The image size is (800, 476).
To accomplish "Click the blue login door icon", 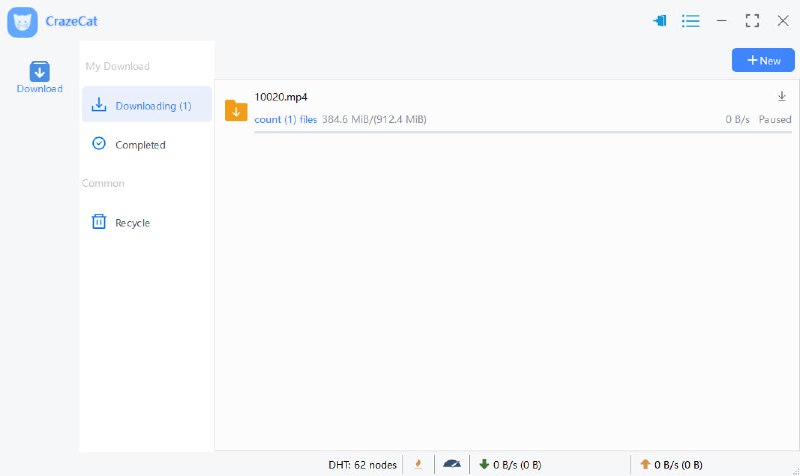I will coord(659,21).
